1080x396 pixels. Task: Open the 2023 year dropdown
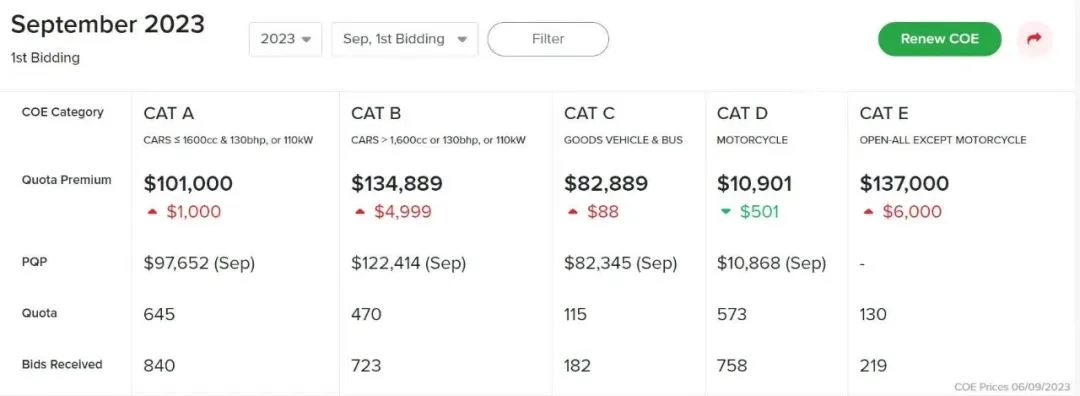[x=285, y=39]
